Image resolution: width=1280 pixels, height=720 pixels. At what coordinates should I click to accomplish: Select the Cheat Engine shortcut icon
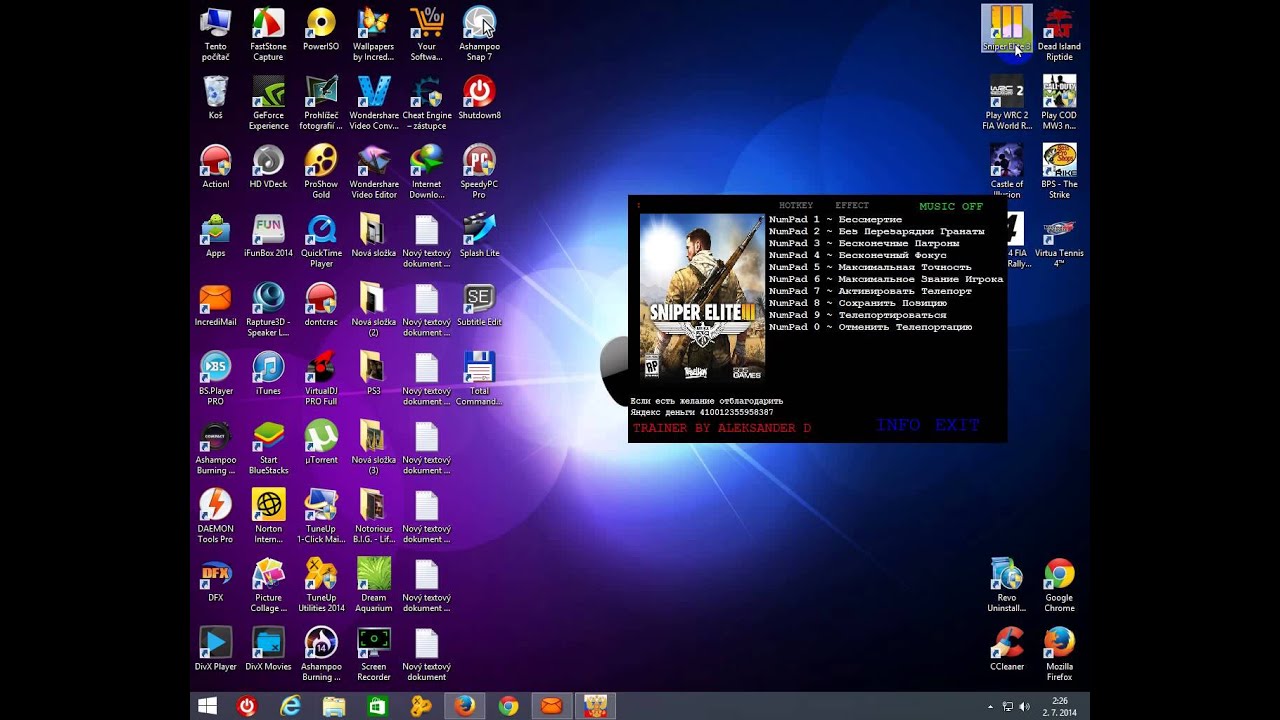426,103
